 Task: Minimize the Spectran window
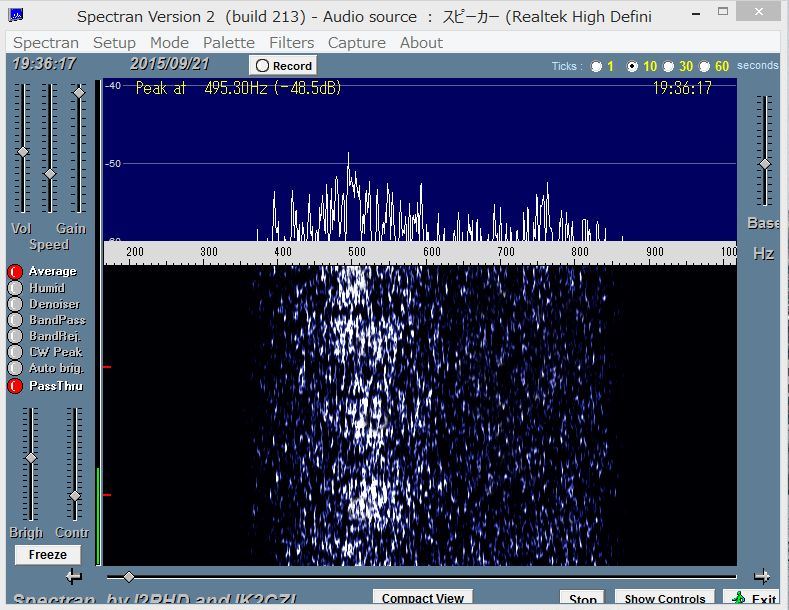click(696, 14)
